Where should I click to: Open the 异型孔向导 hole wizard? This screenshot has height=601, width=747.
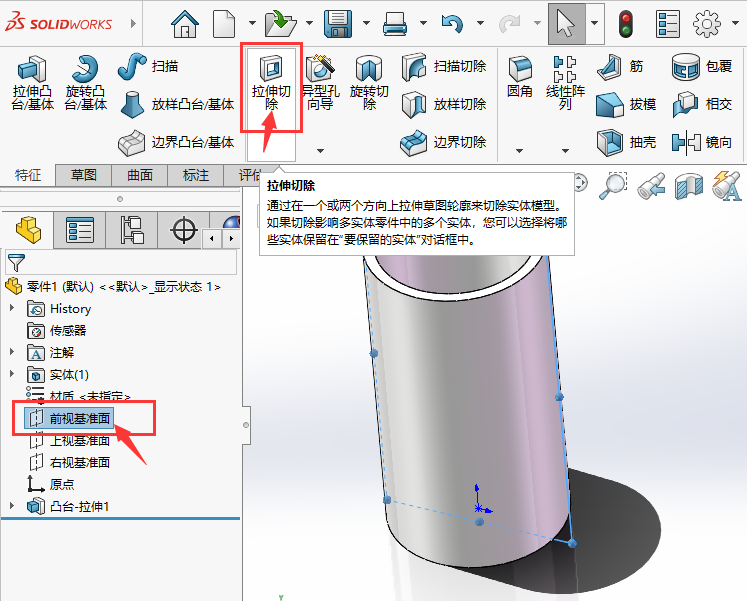[320, 82]
